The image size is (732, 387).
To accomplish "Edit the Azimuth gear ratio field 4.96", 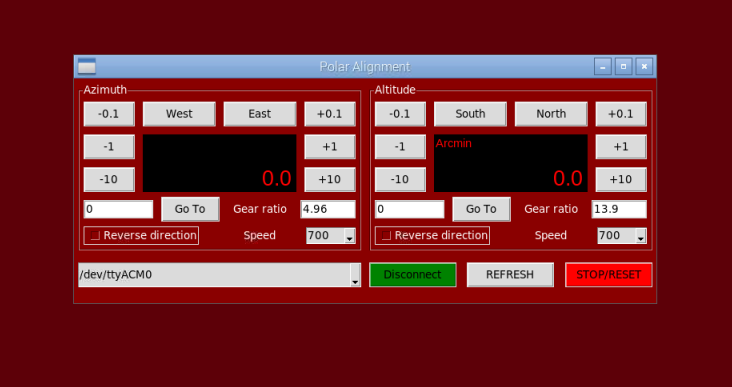I will click(x=328, y=209).
